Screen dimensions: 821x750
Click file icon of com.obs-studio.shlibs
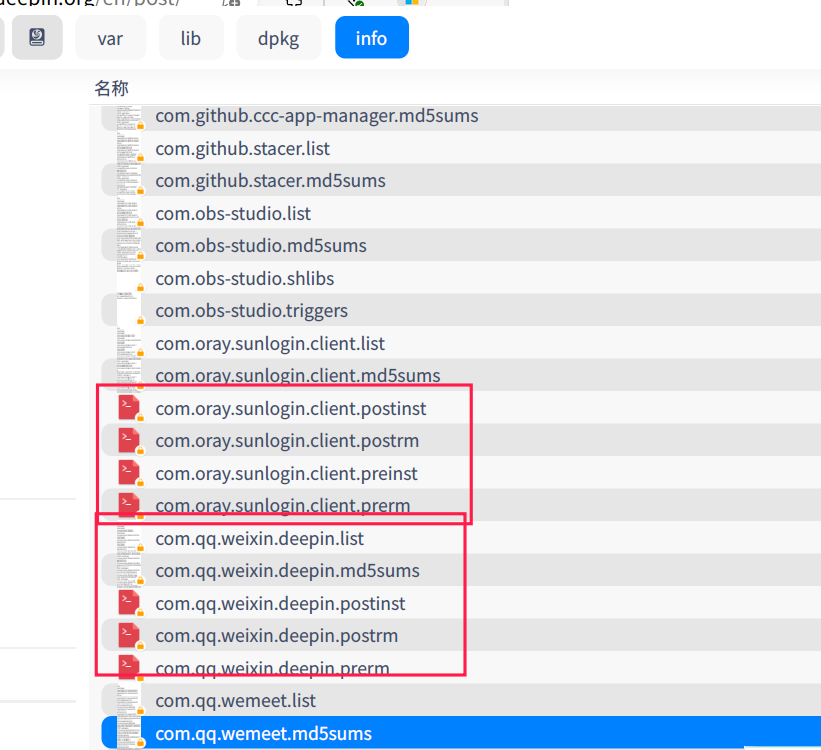[129, 278]
